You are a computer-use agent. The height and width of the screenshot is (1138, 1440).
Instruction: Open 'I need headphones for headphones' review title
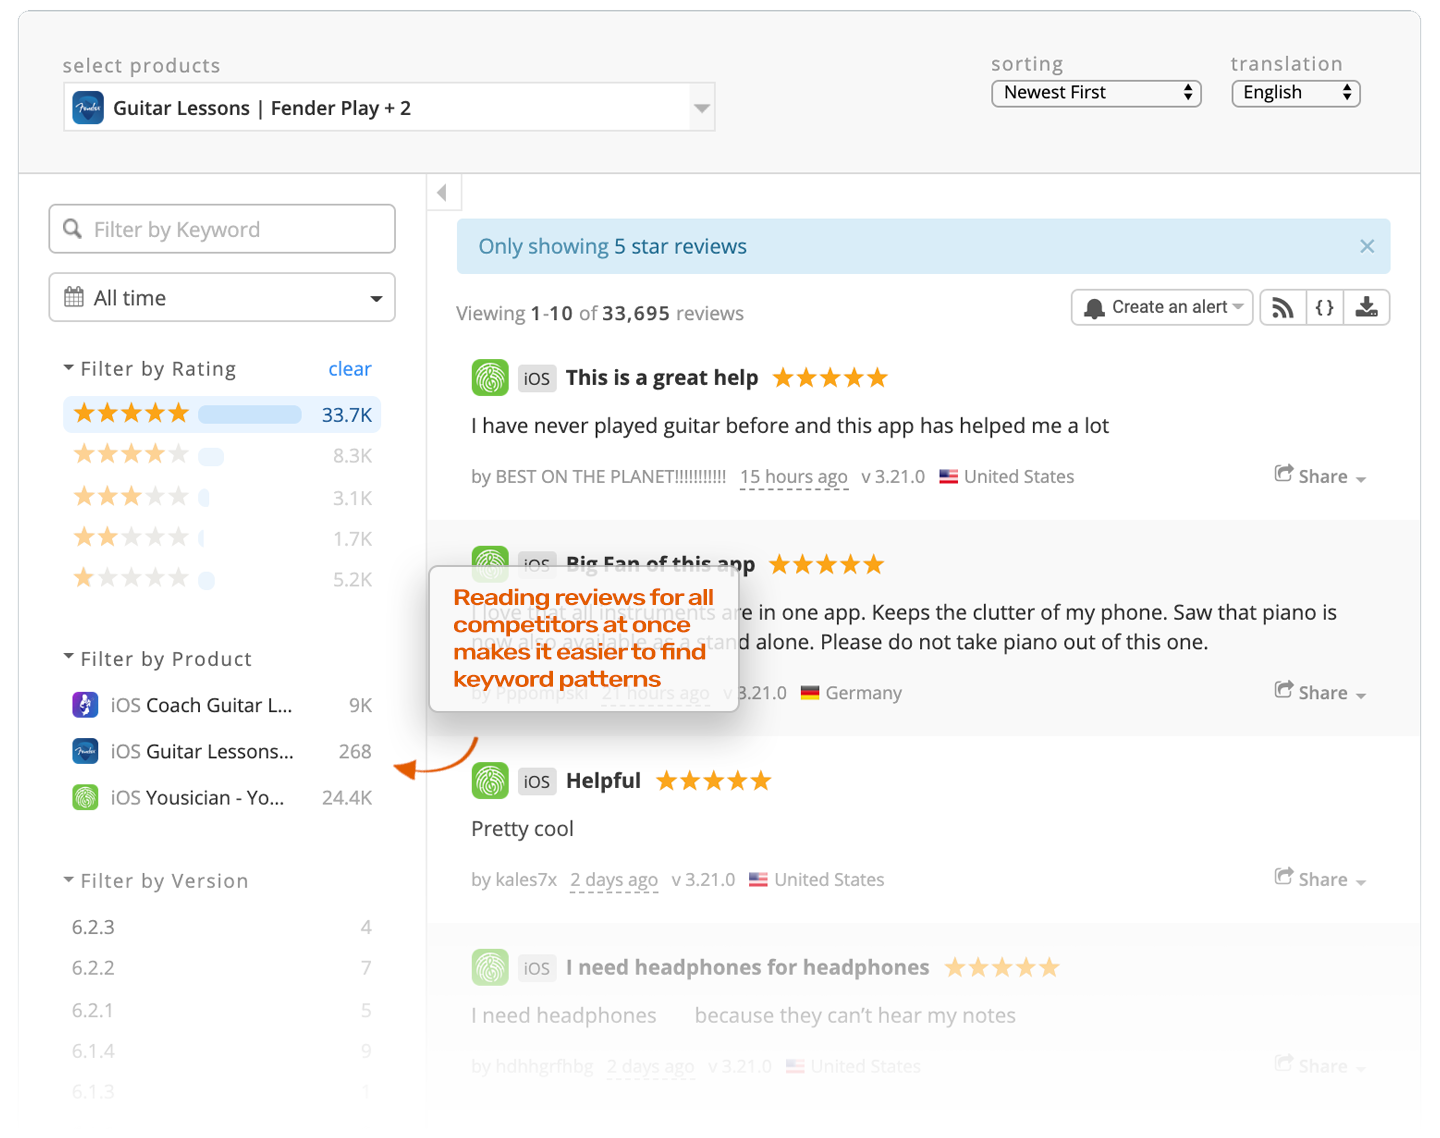click(x=747, y=968)
